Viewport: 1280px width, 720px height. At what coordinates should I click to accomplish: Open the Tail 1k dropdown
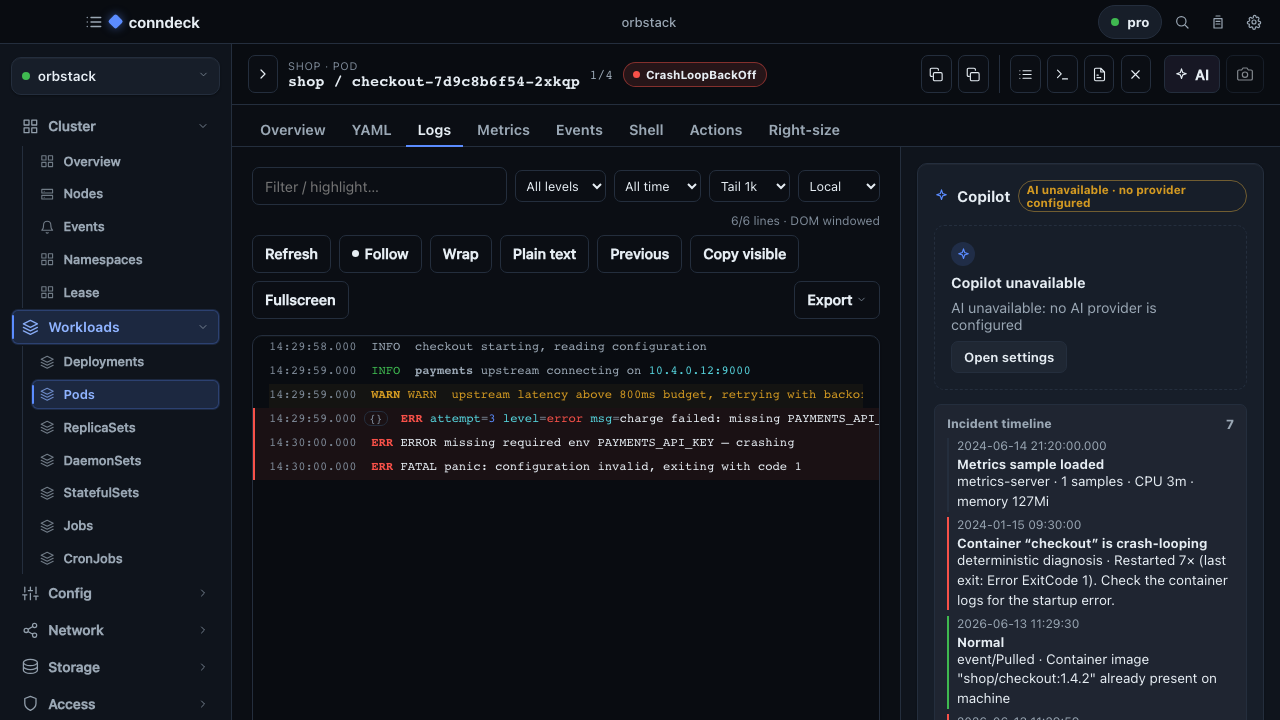[x=749, y=186]
